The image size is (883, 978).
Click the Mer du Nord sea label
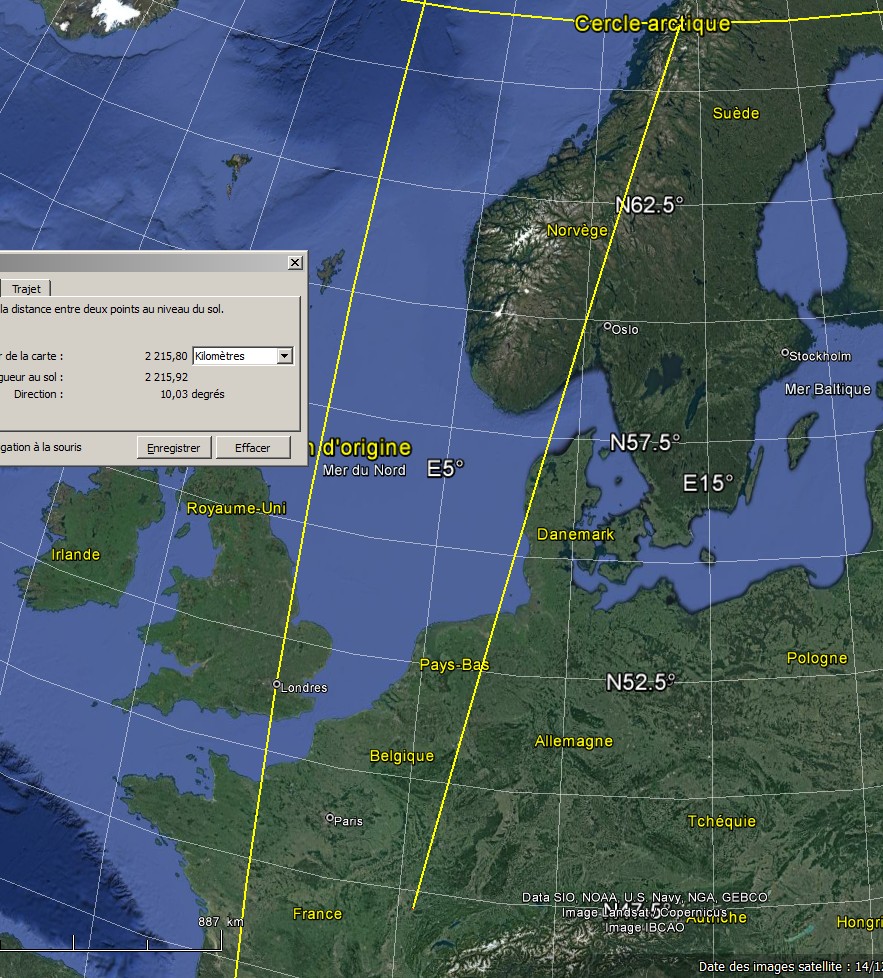point(364,469)
